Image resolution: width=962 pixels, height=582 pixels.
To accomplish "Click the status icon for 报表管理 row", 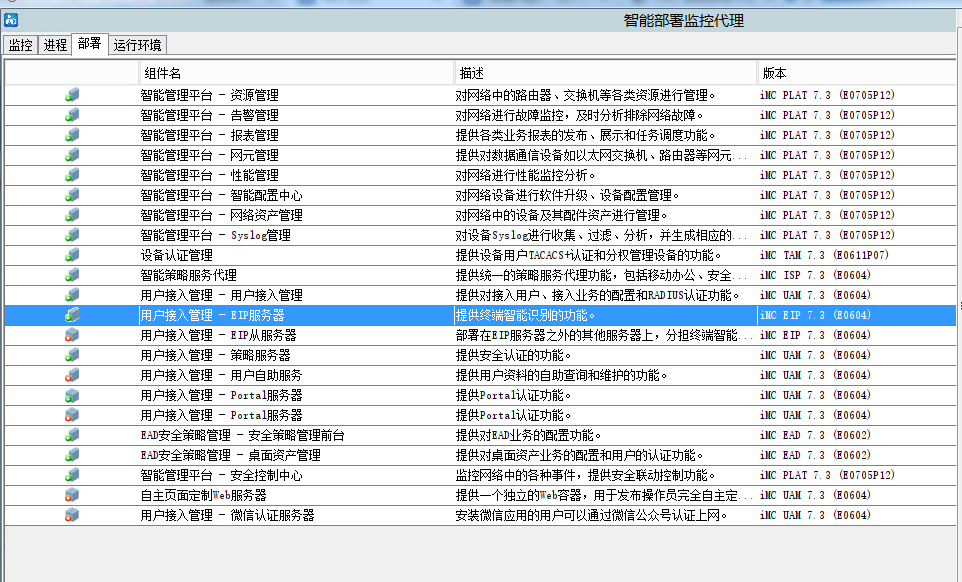I will (x=72, y=135).
